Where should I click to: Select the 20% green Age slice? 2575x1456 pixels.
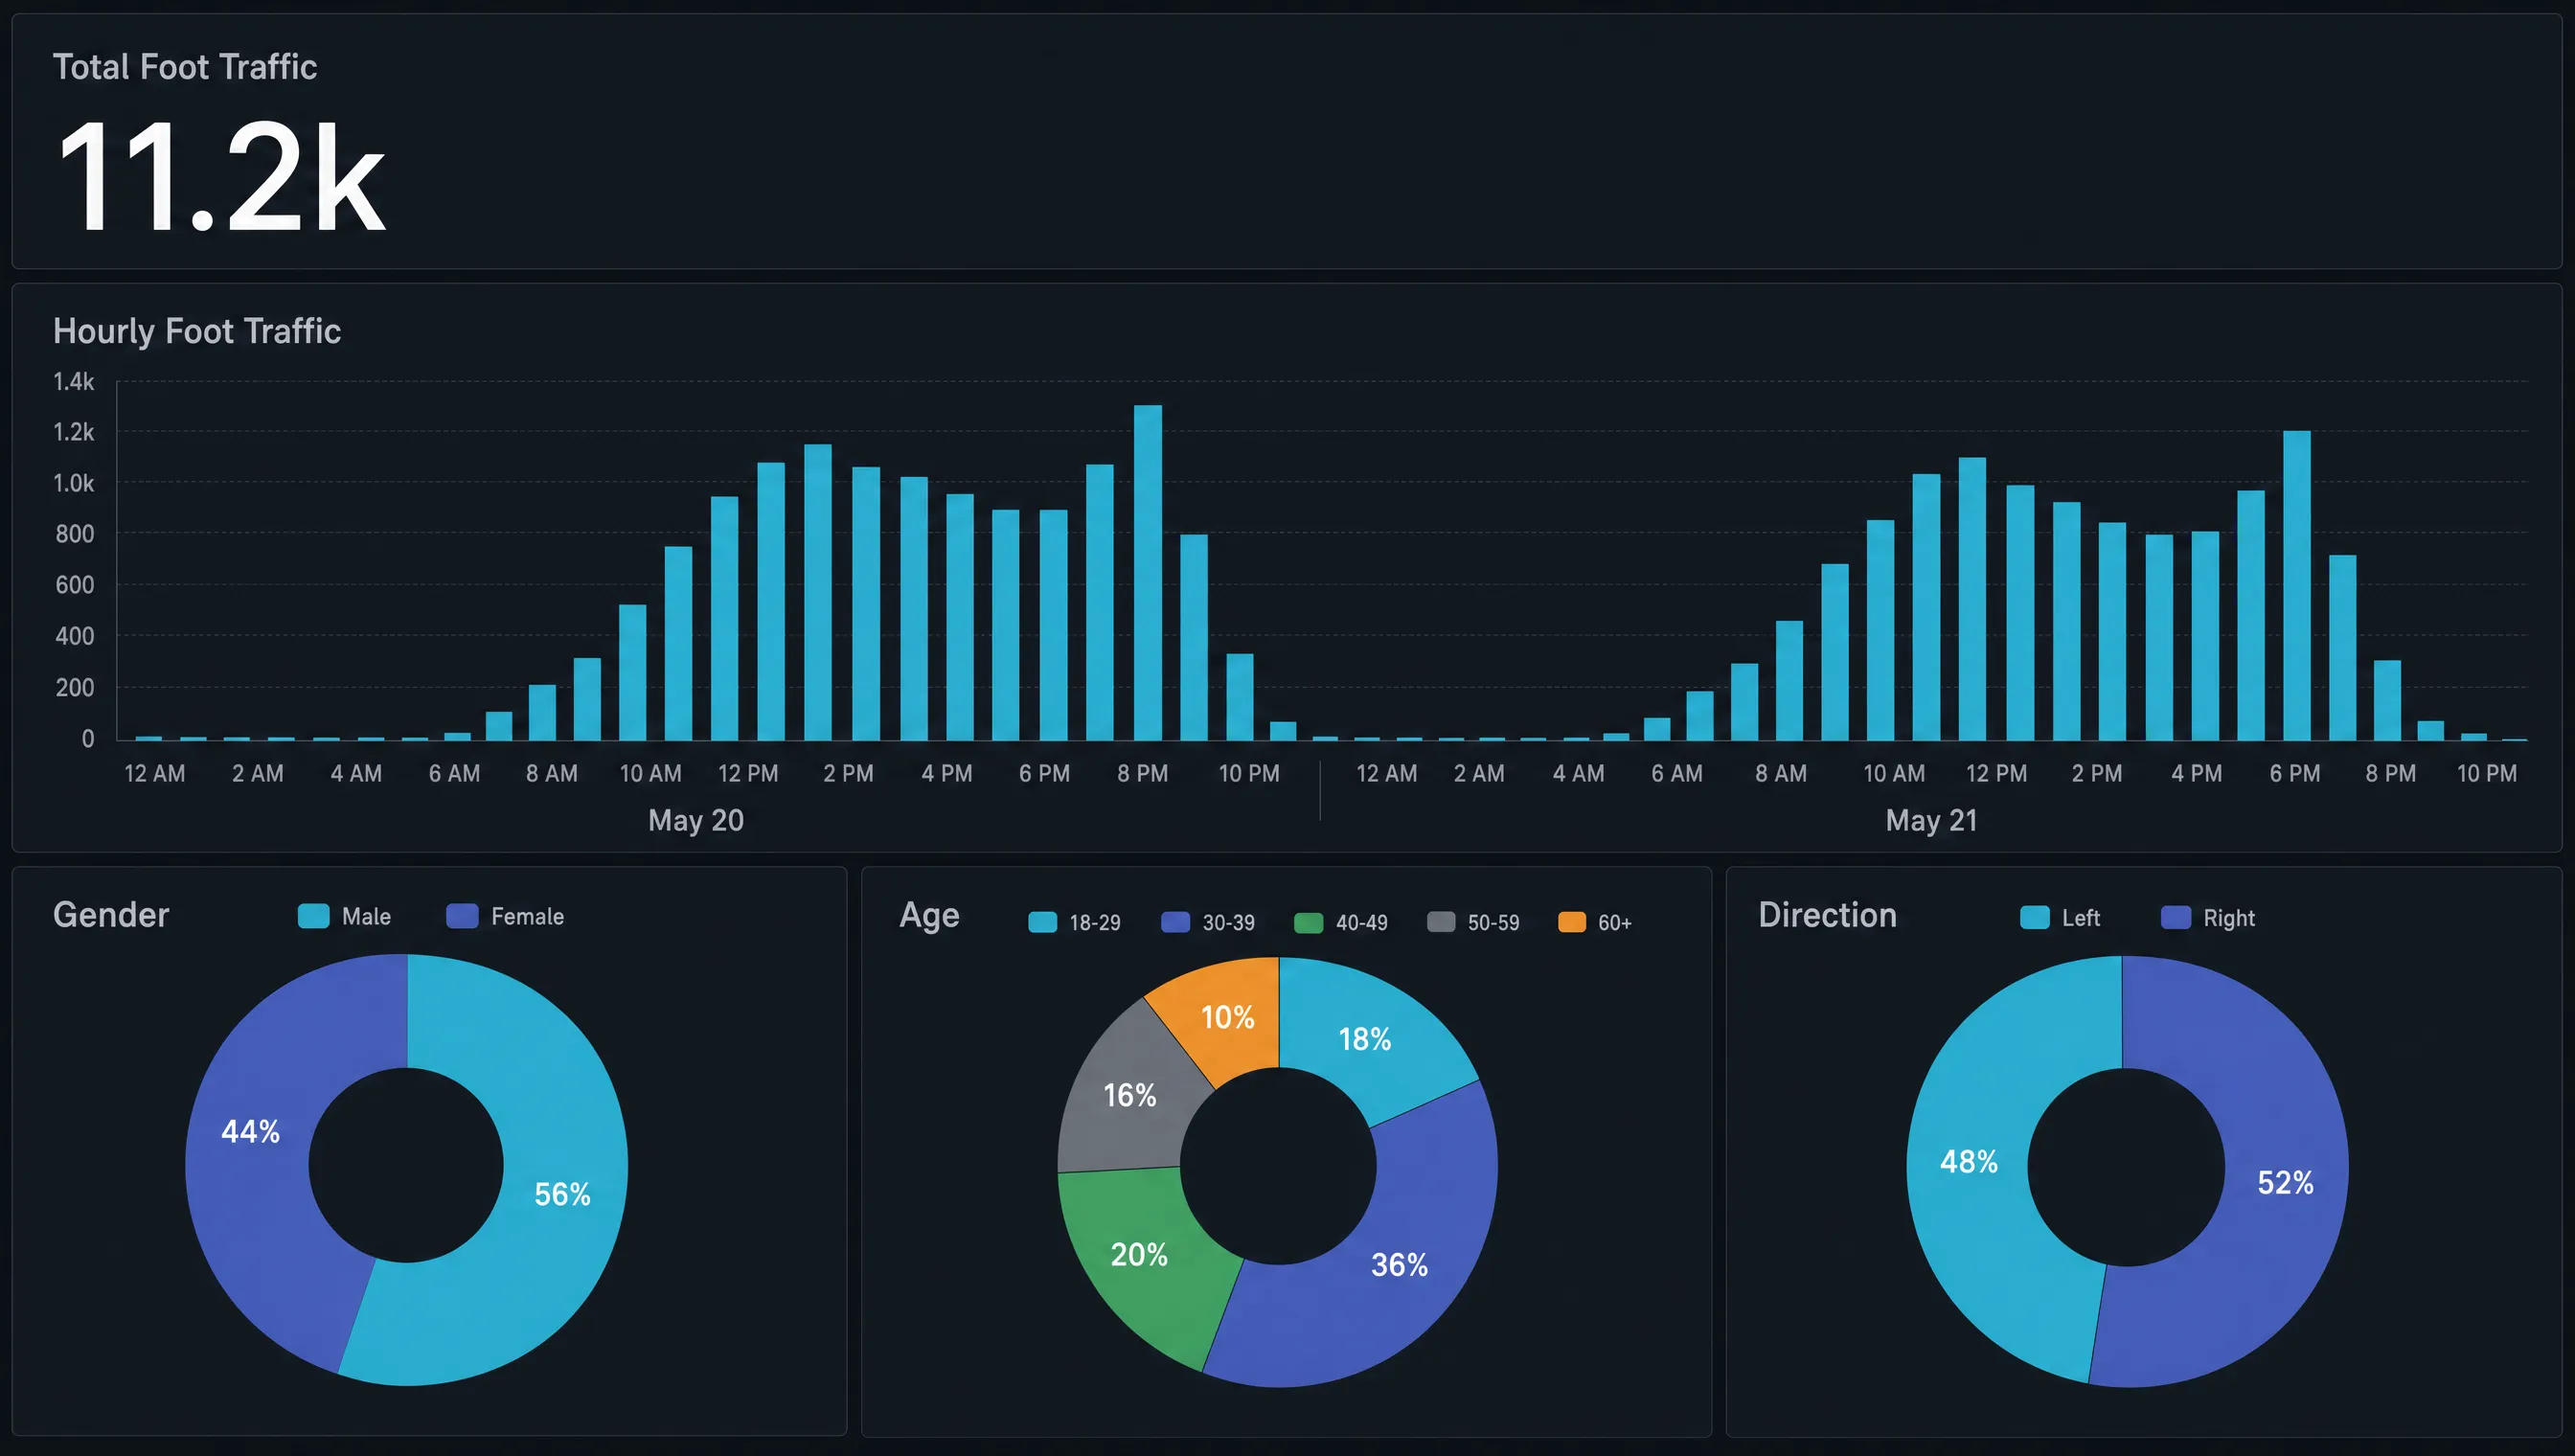1139,1254
